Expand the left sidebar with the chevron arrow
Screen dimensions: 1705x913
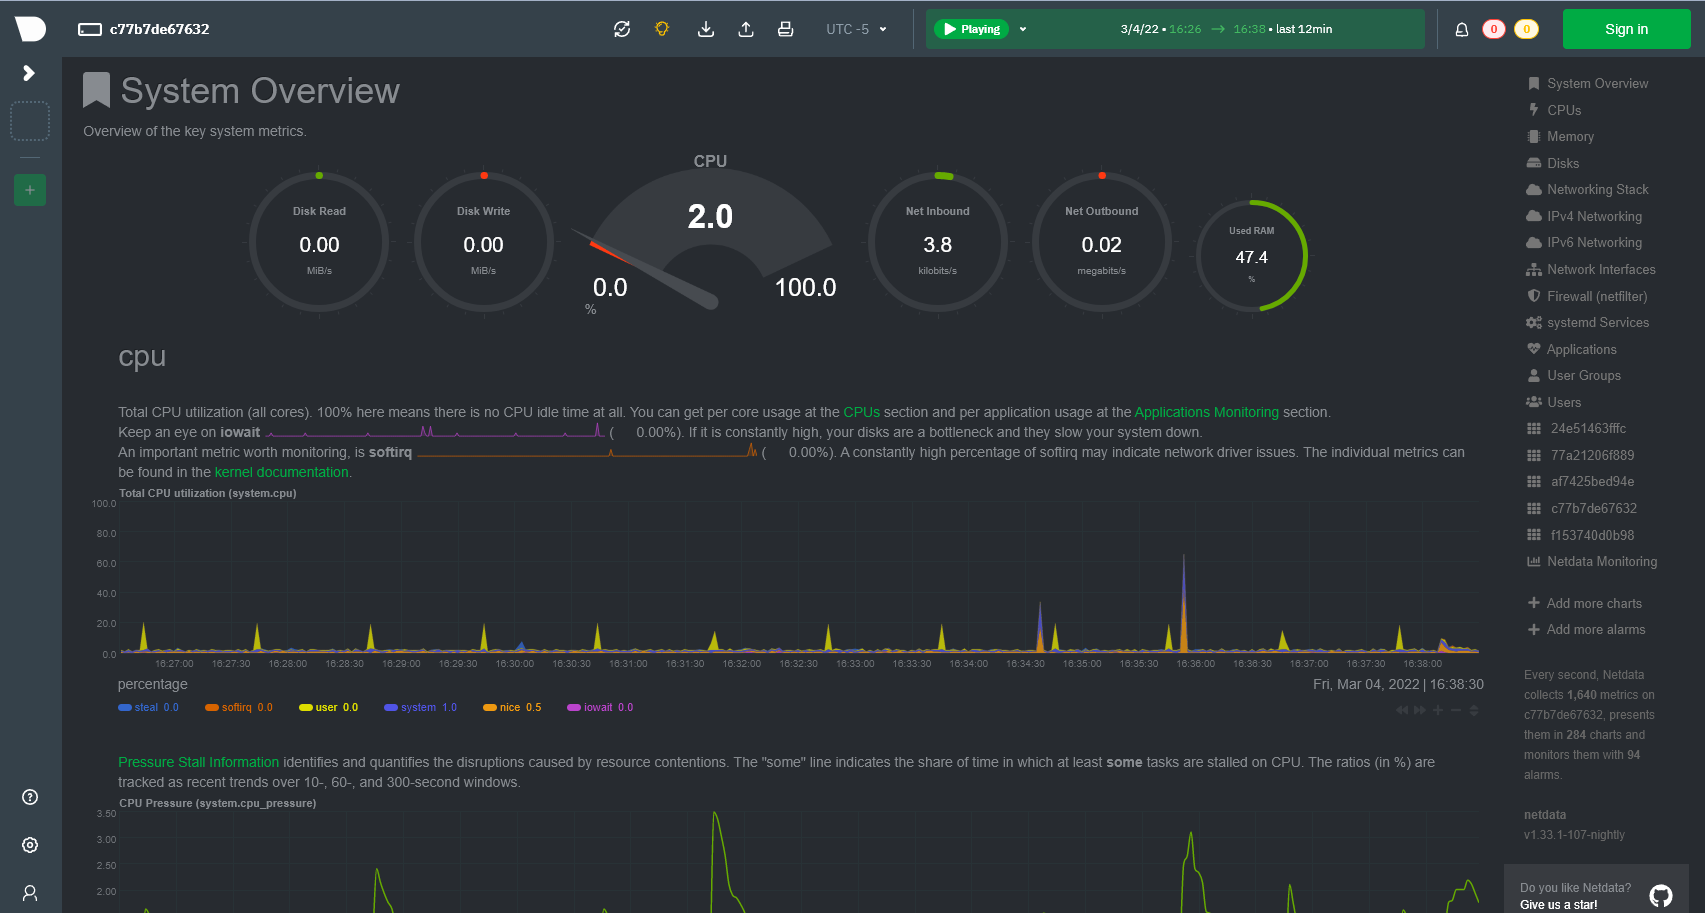29,73
